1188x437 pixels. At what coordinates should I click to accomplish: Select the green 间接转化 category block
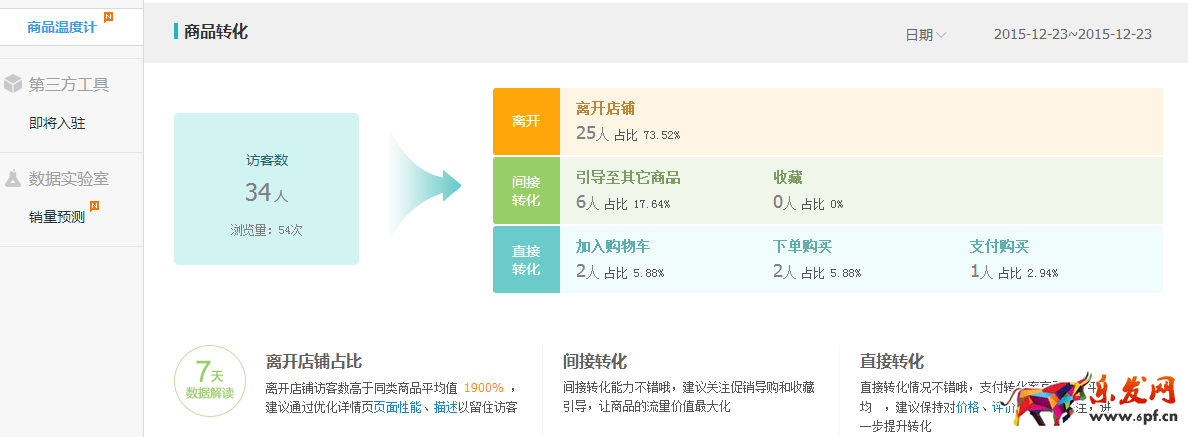(526, 190)
